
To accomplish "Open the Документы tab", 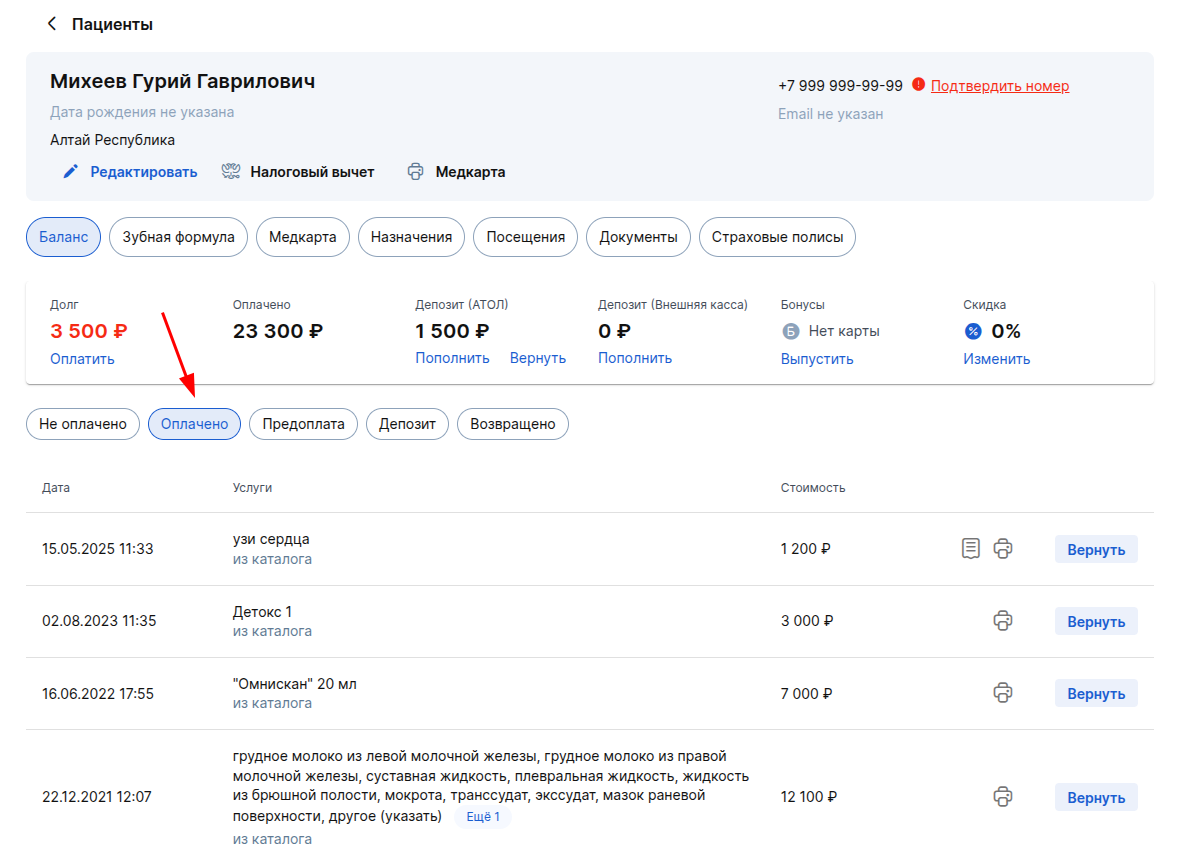I will point(638,237).
